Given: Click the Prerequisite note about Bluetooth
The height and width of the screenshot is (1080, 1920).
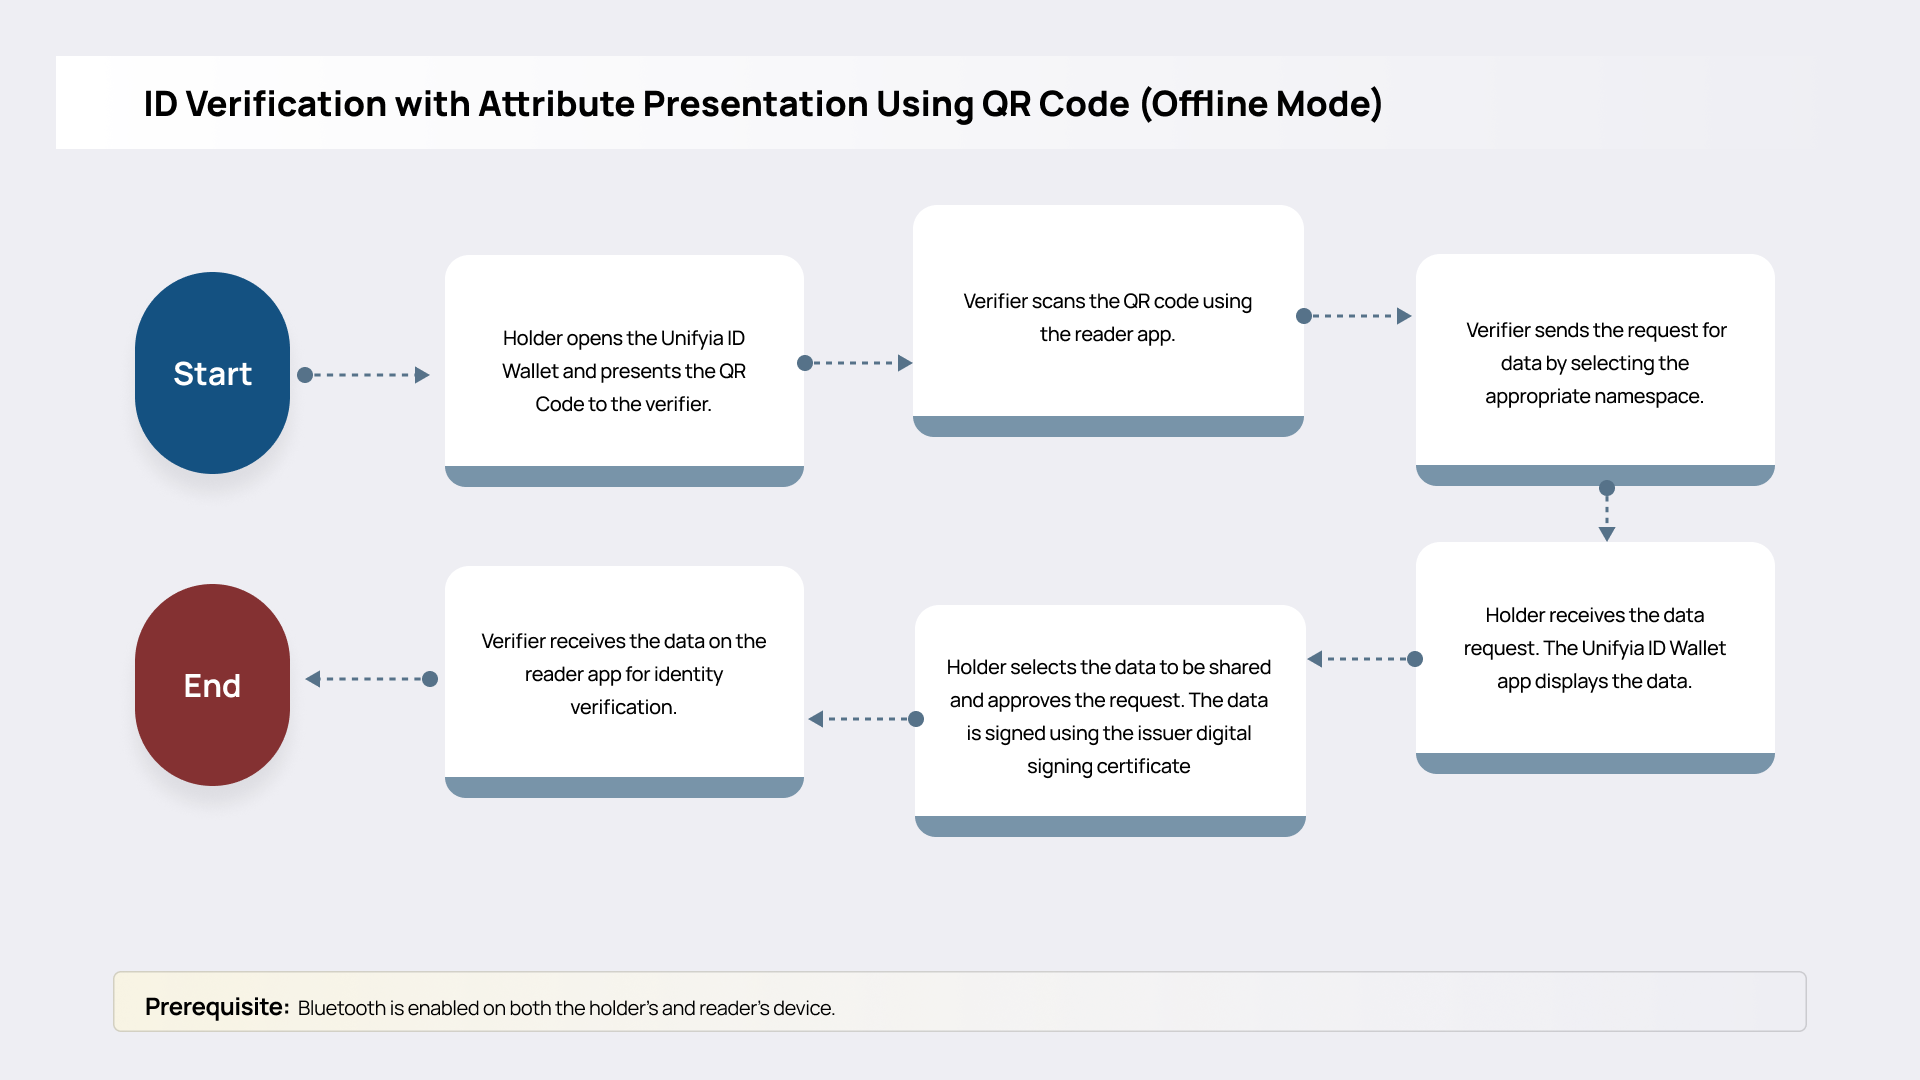Looking at the screenshot, I should coord(490,1007).
